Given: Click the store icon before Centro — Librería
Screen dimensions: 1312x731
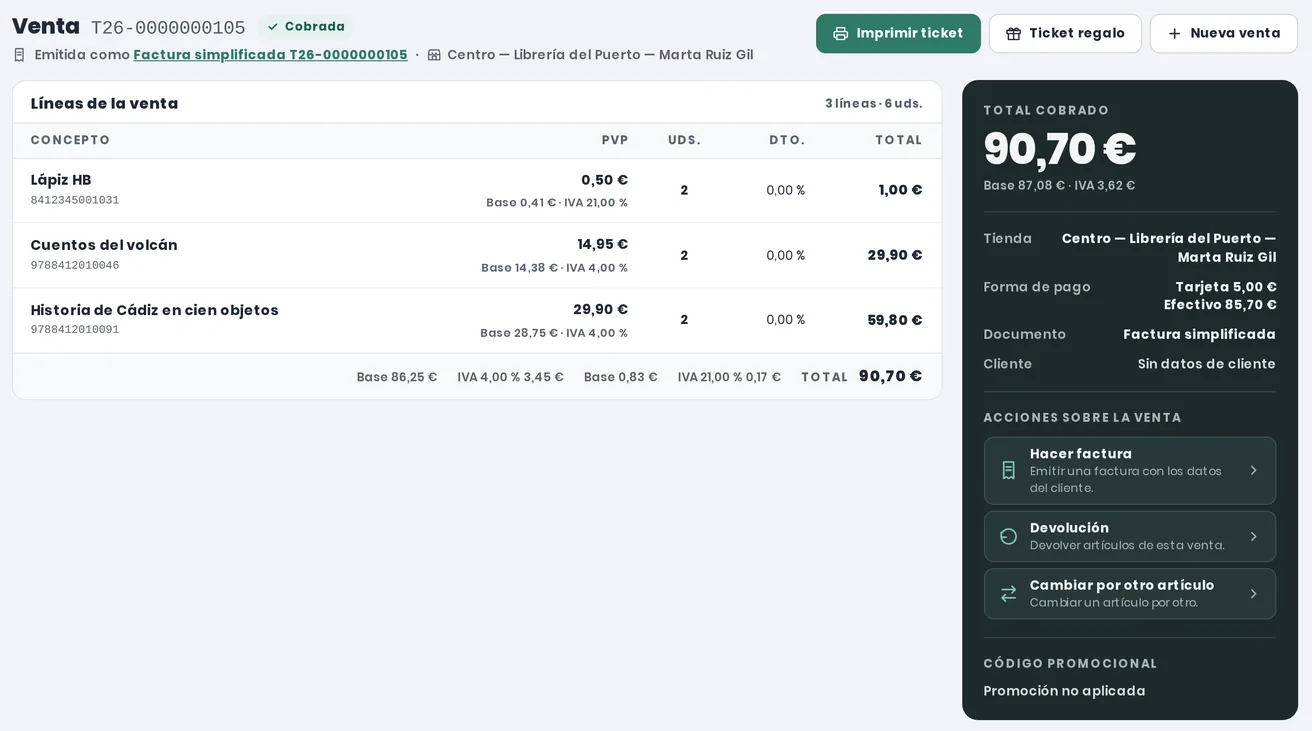Looking at the screenshot, I should (434, 55).
